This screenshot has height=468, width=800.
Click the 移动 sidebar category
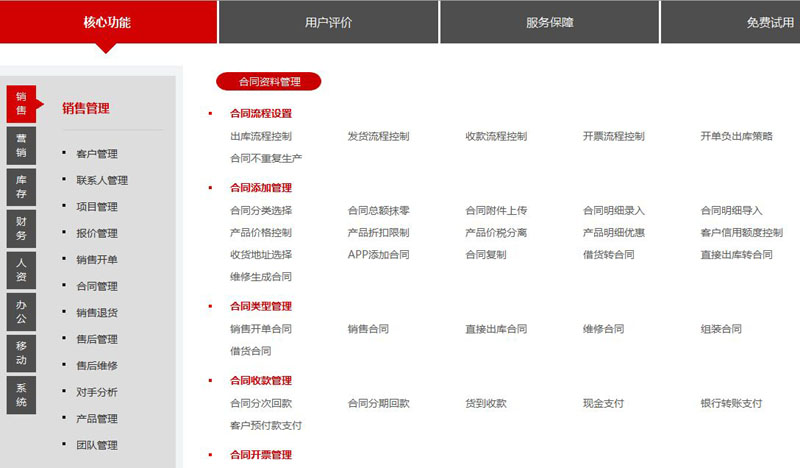(21, 353)
